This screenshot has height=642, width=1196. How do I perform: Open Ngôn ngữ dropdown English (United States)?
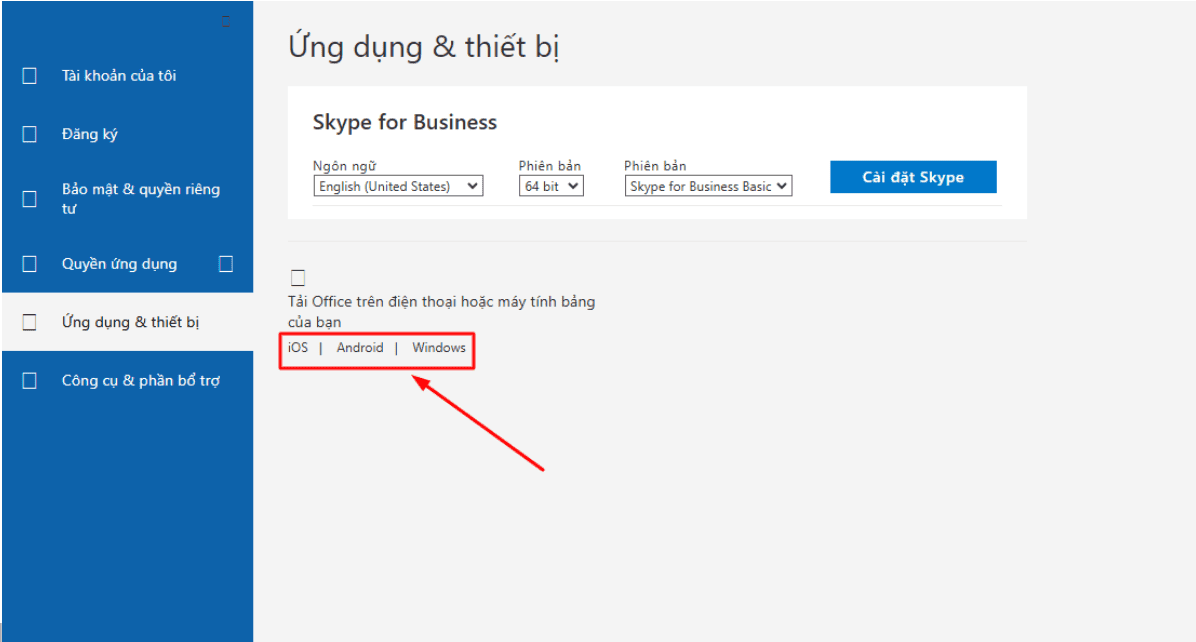(398, 186)
